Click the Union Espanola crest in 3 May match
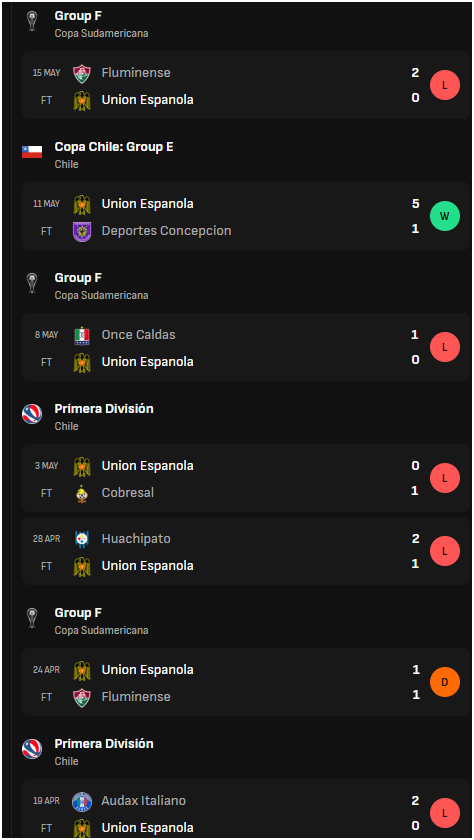 coord(82,466)
